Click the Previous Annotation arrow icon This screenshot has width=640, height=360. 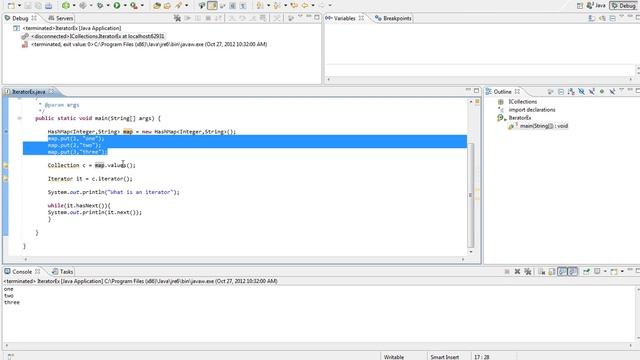[x=277, y=6]
